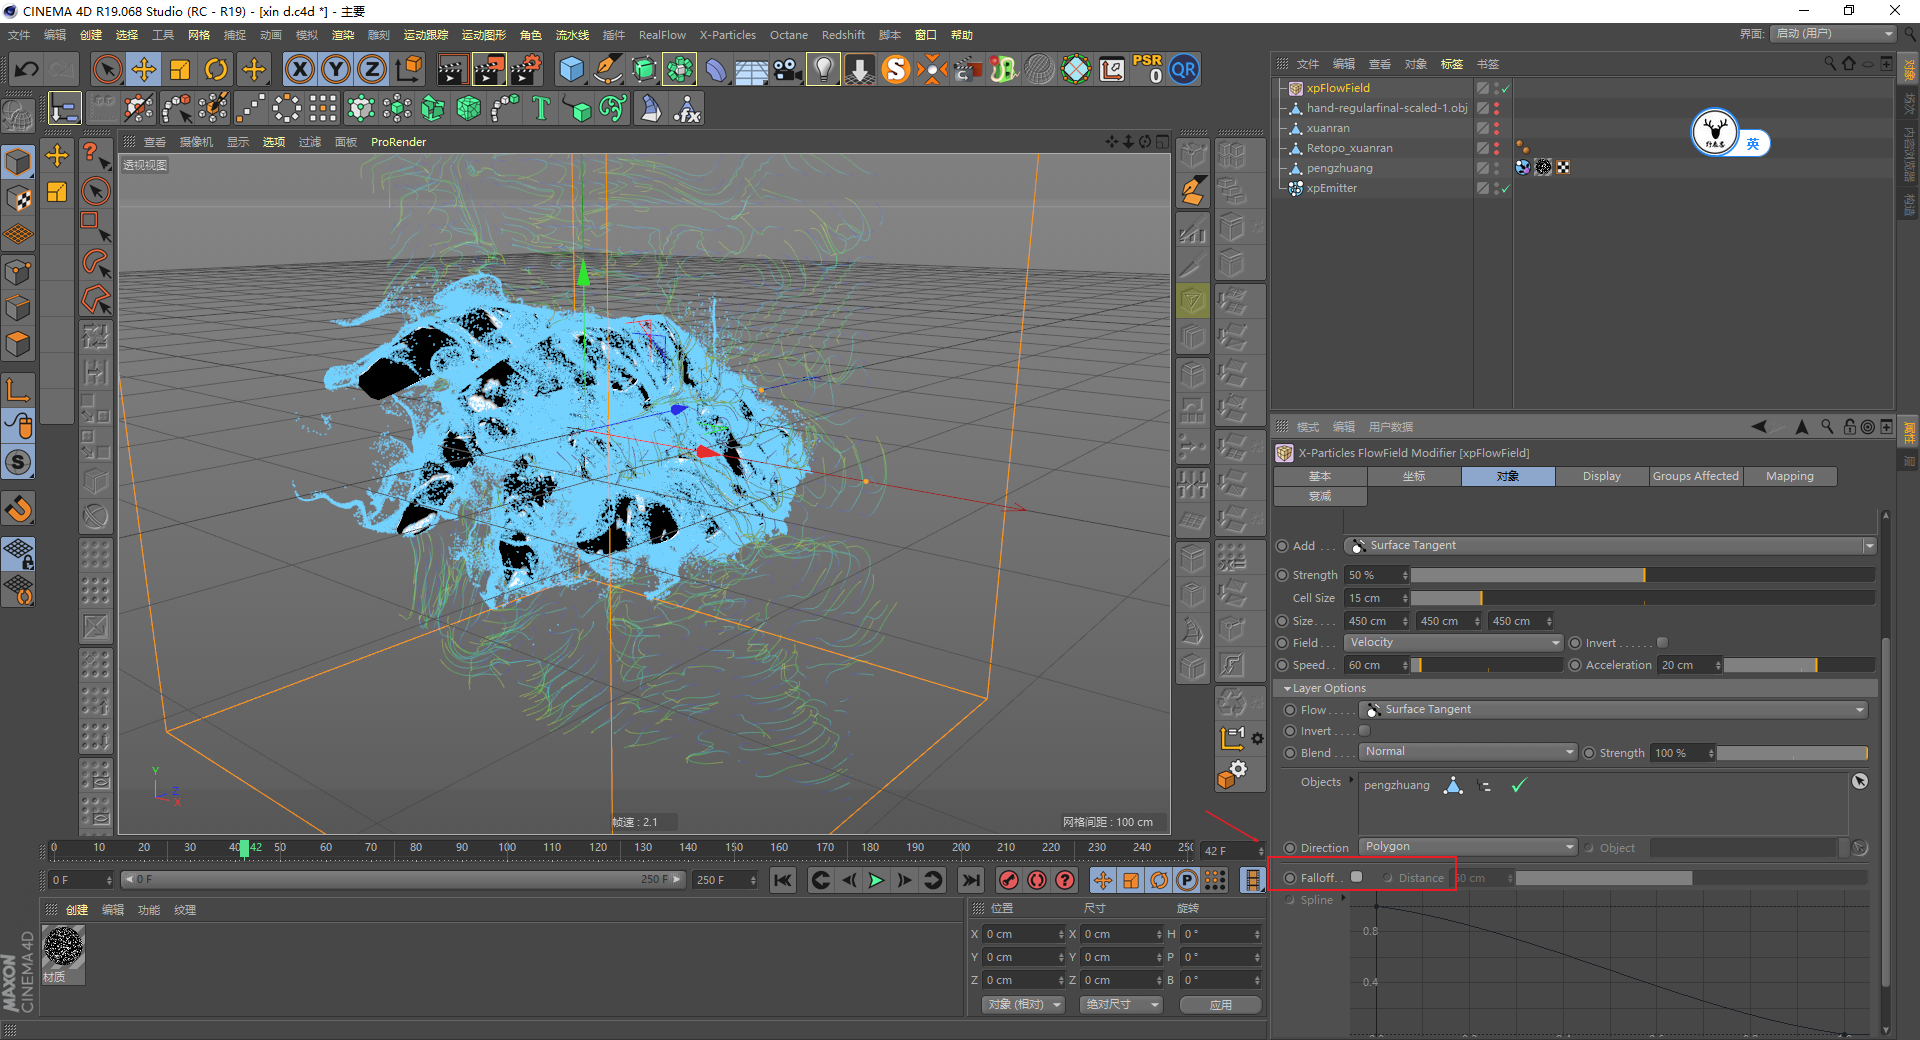Play the animation forward
1920x1040 pixels.
click(876, 880)
